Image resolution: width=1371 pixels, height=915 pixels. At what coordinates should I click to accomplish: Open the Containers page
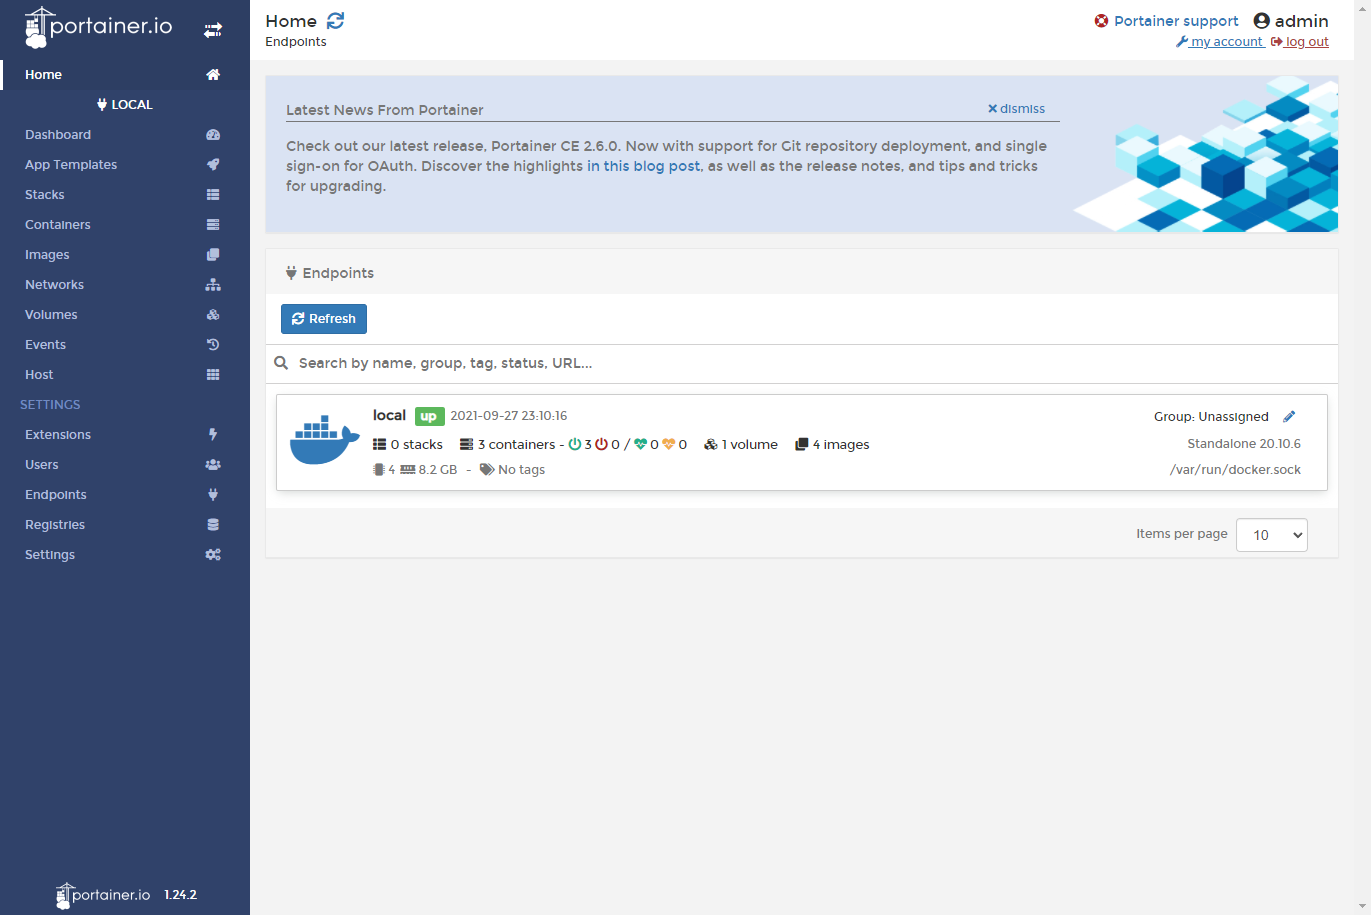point(58,225)
